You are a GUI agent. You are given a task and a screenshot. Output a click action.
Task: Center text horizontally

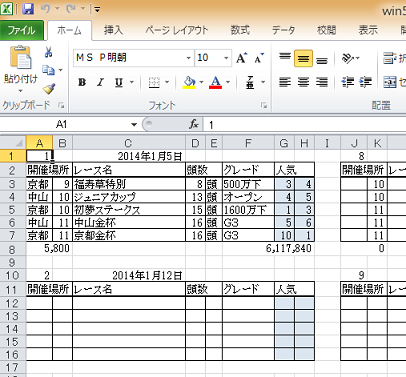(x=303, y=82)
